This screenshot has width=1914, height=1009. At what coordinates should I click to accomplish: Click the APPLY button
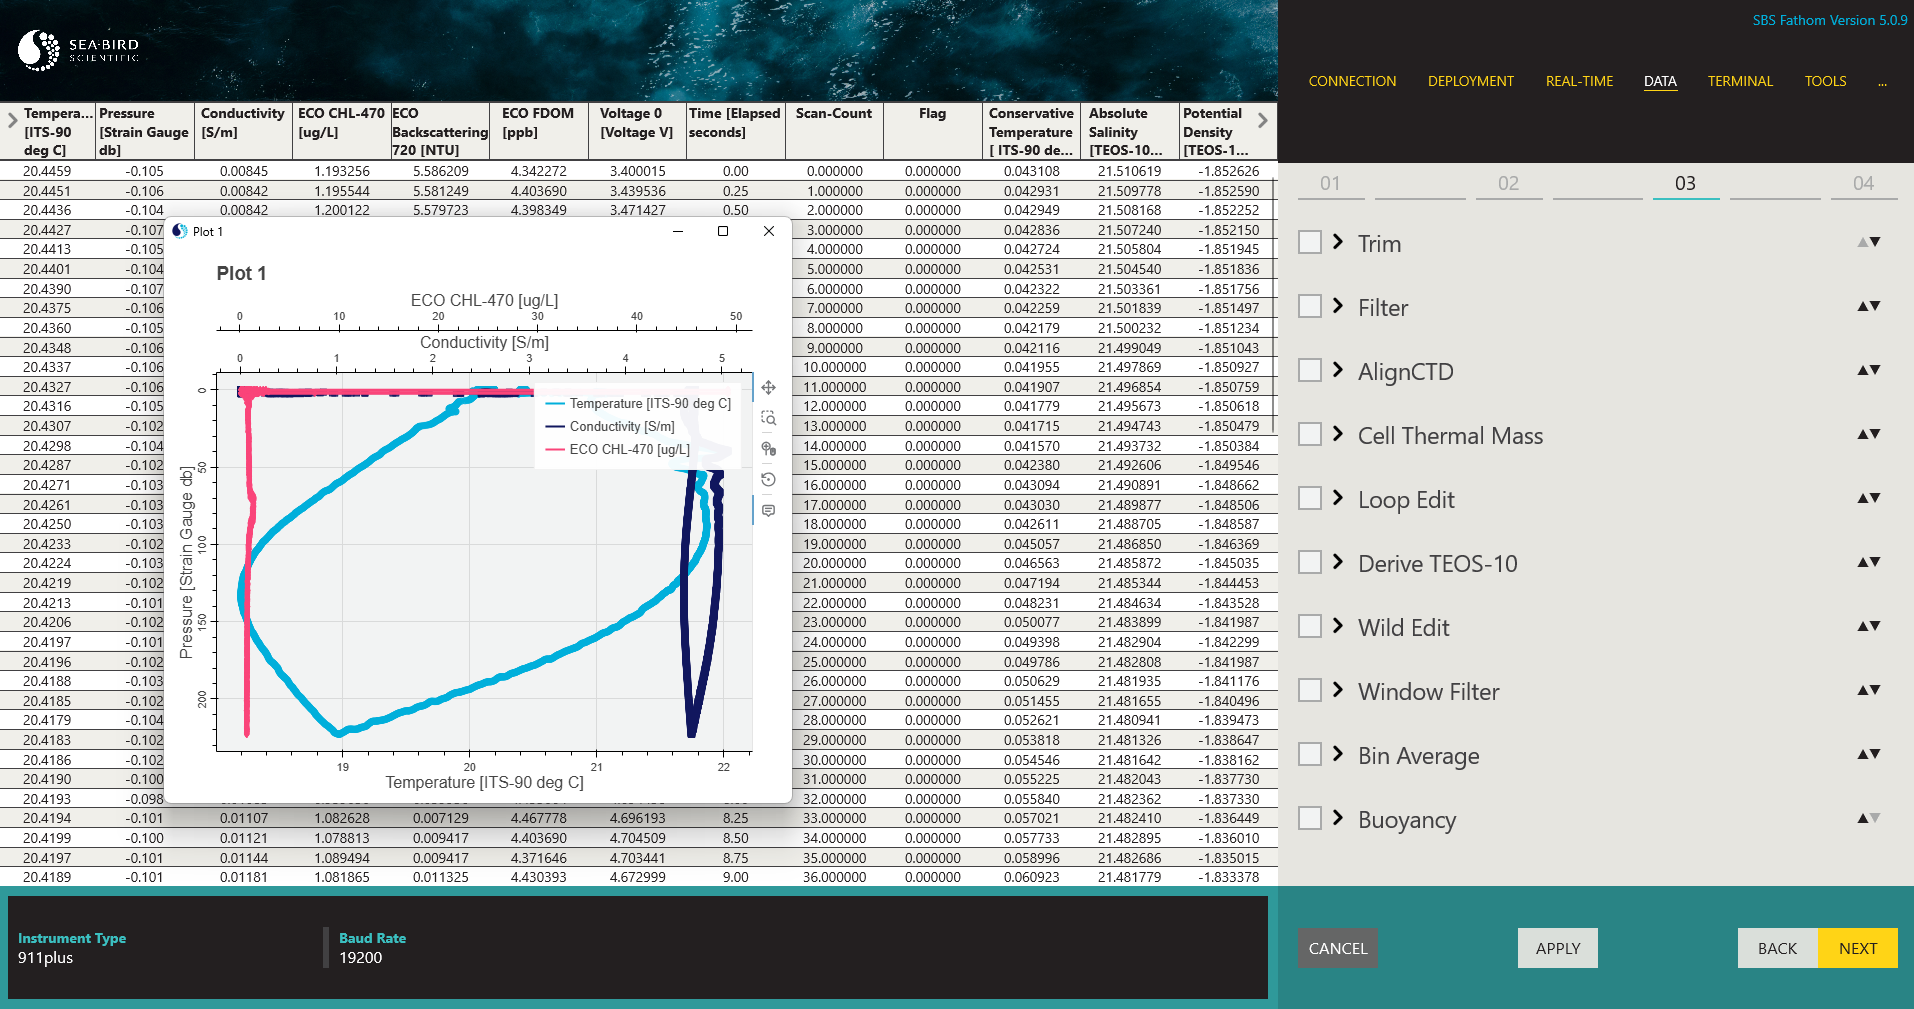pos(1558,948)
